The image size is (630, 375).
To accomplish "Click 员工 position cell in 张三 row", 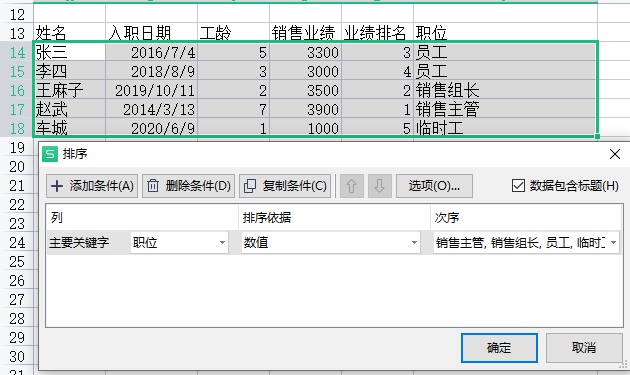I will coord(505,52).
